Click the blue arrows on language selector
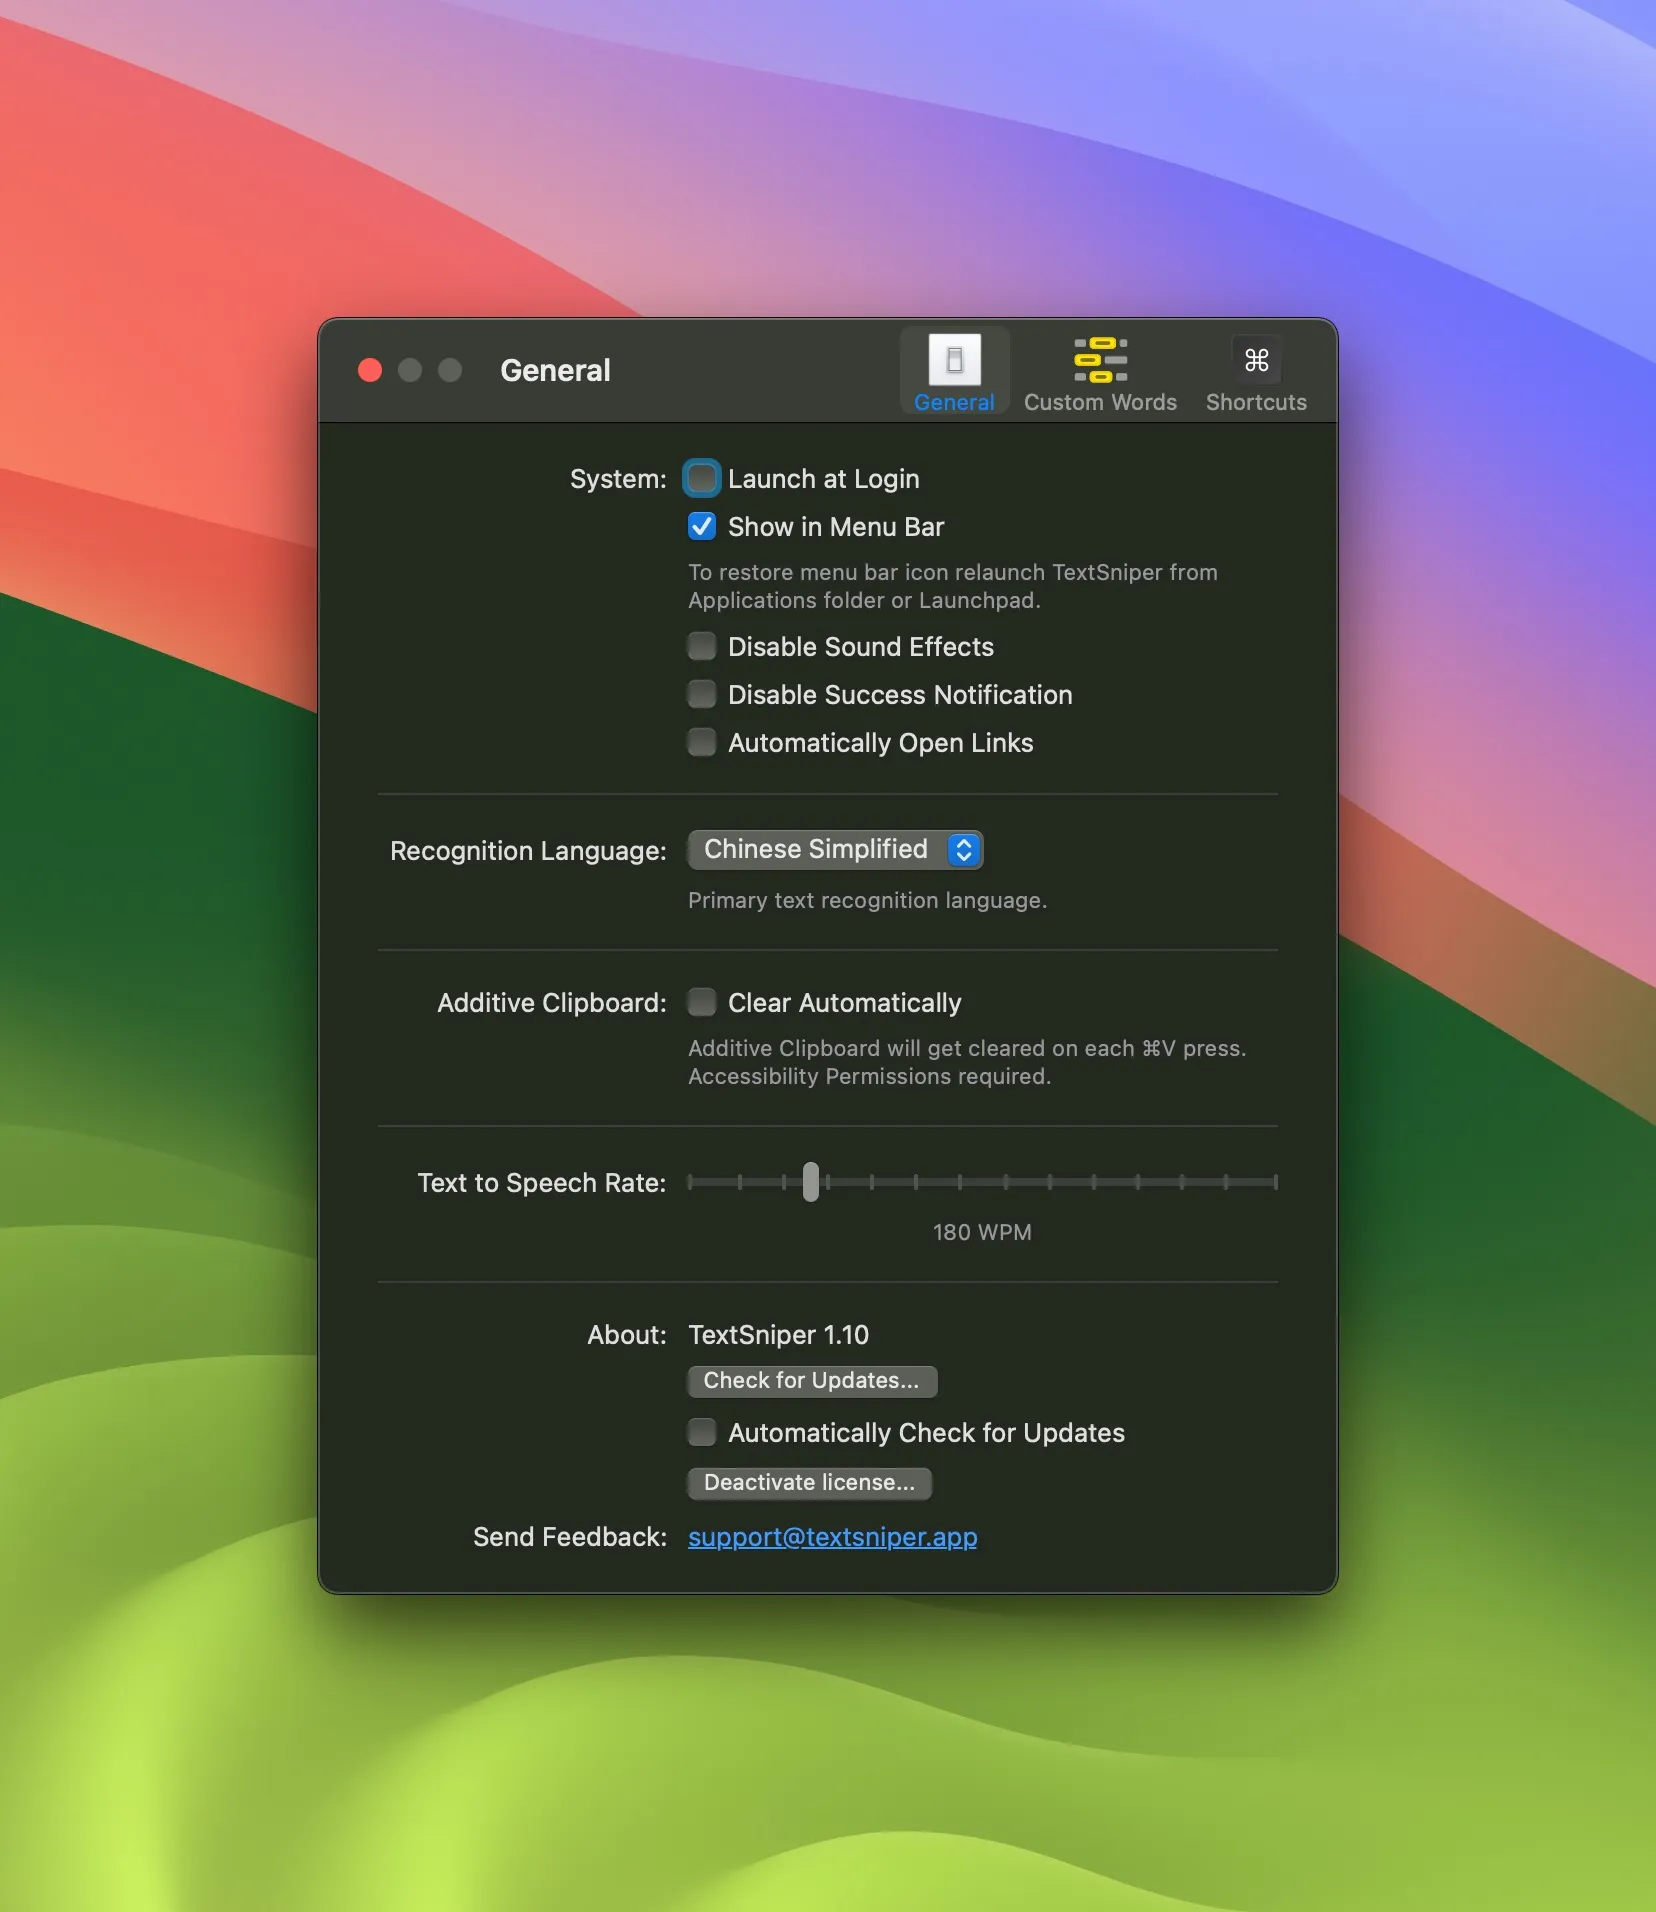This screenshot has height=1912, width=1656. [x=964, y=850]
